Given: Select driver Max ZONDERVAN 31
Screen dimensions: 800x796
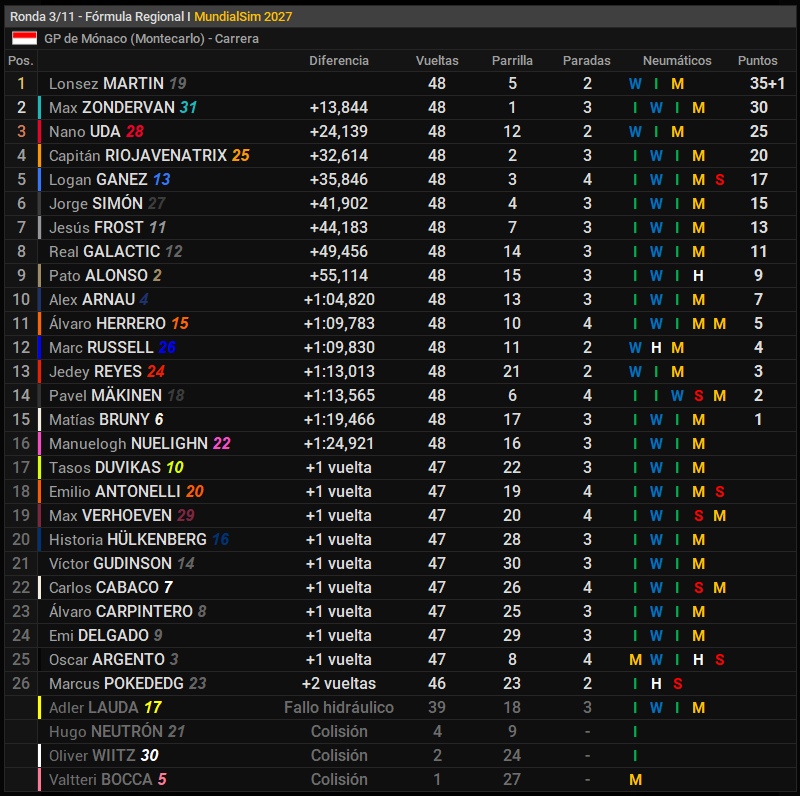Looking at the screenshot, I should 123,108.
